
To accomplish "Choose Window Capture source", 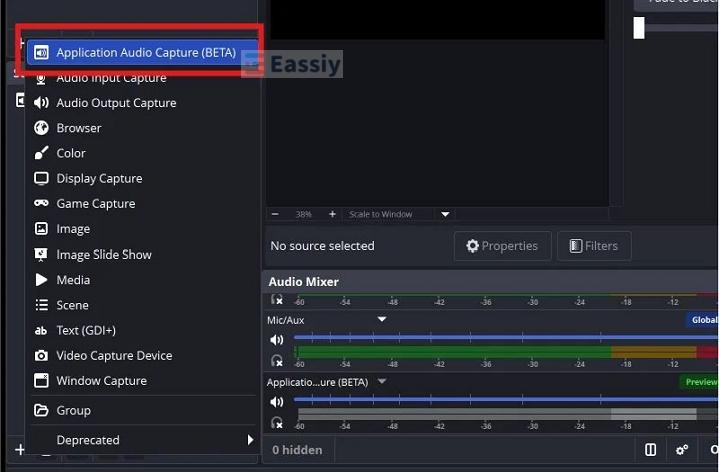I will pos(142,381).
